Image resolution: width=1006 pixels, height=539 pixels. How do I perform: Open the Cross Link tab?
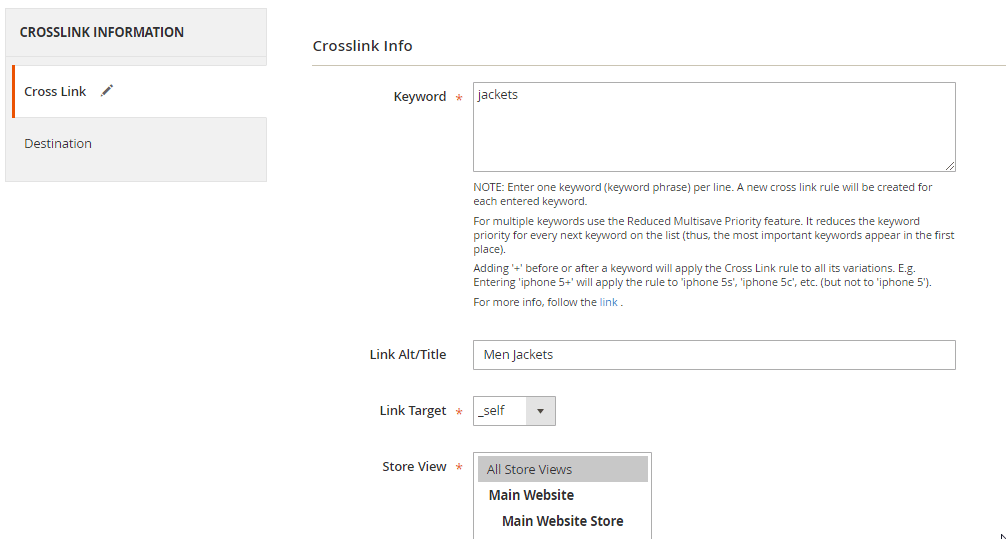pos(56,92)
